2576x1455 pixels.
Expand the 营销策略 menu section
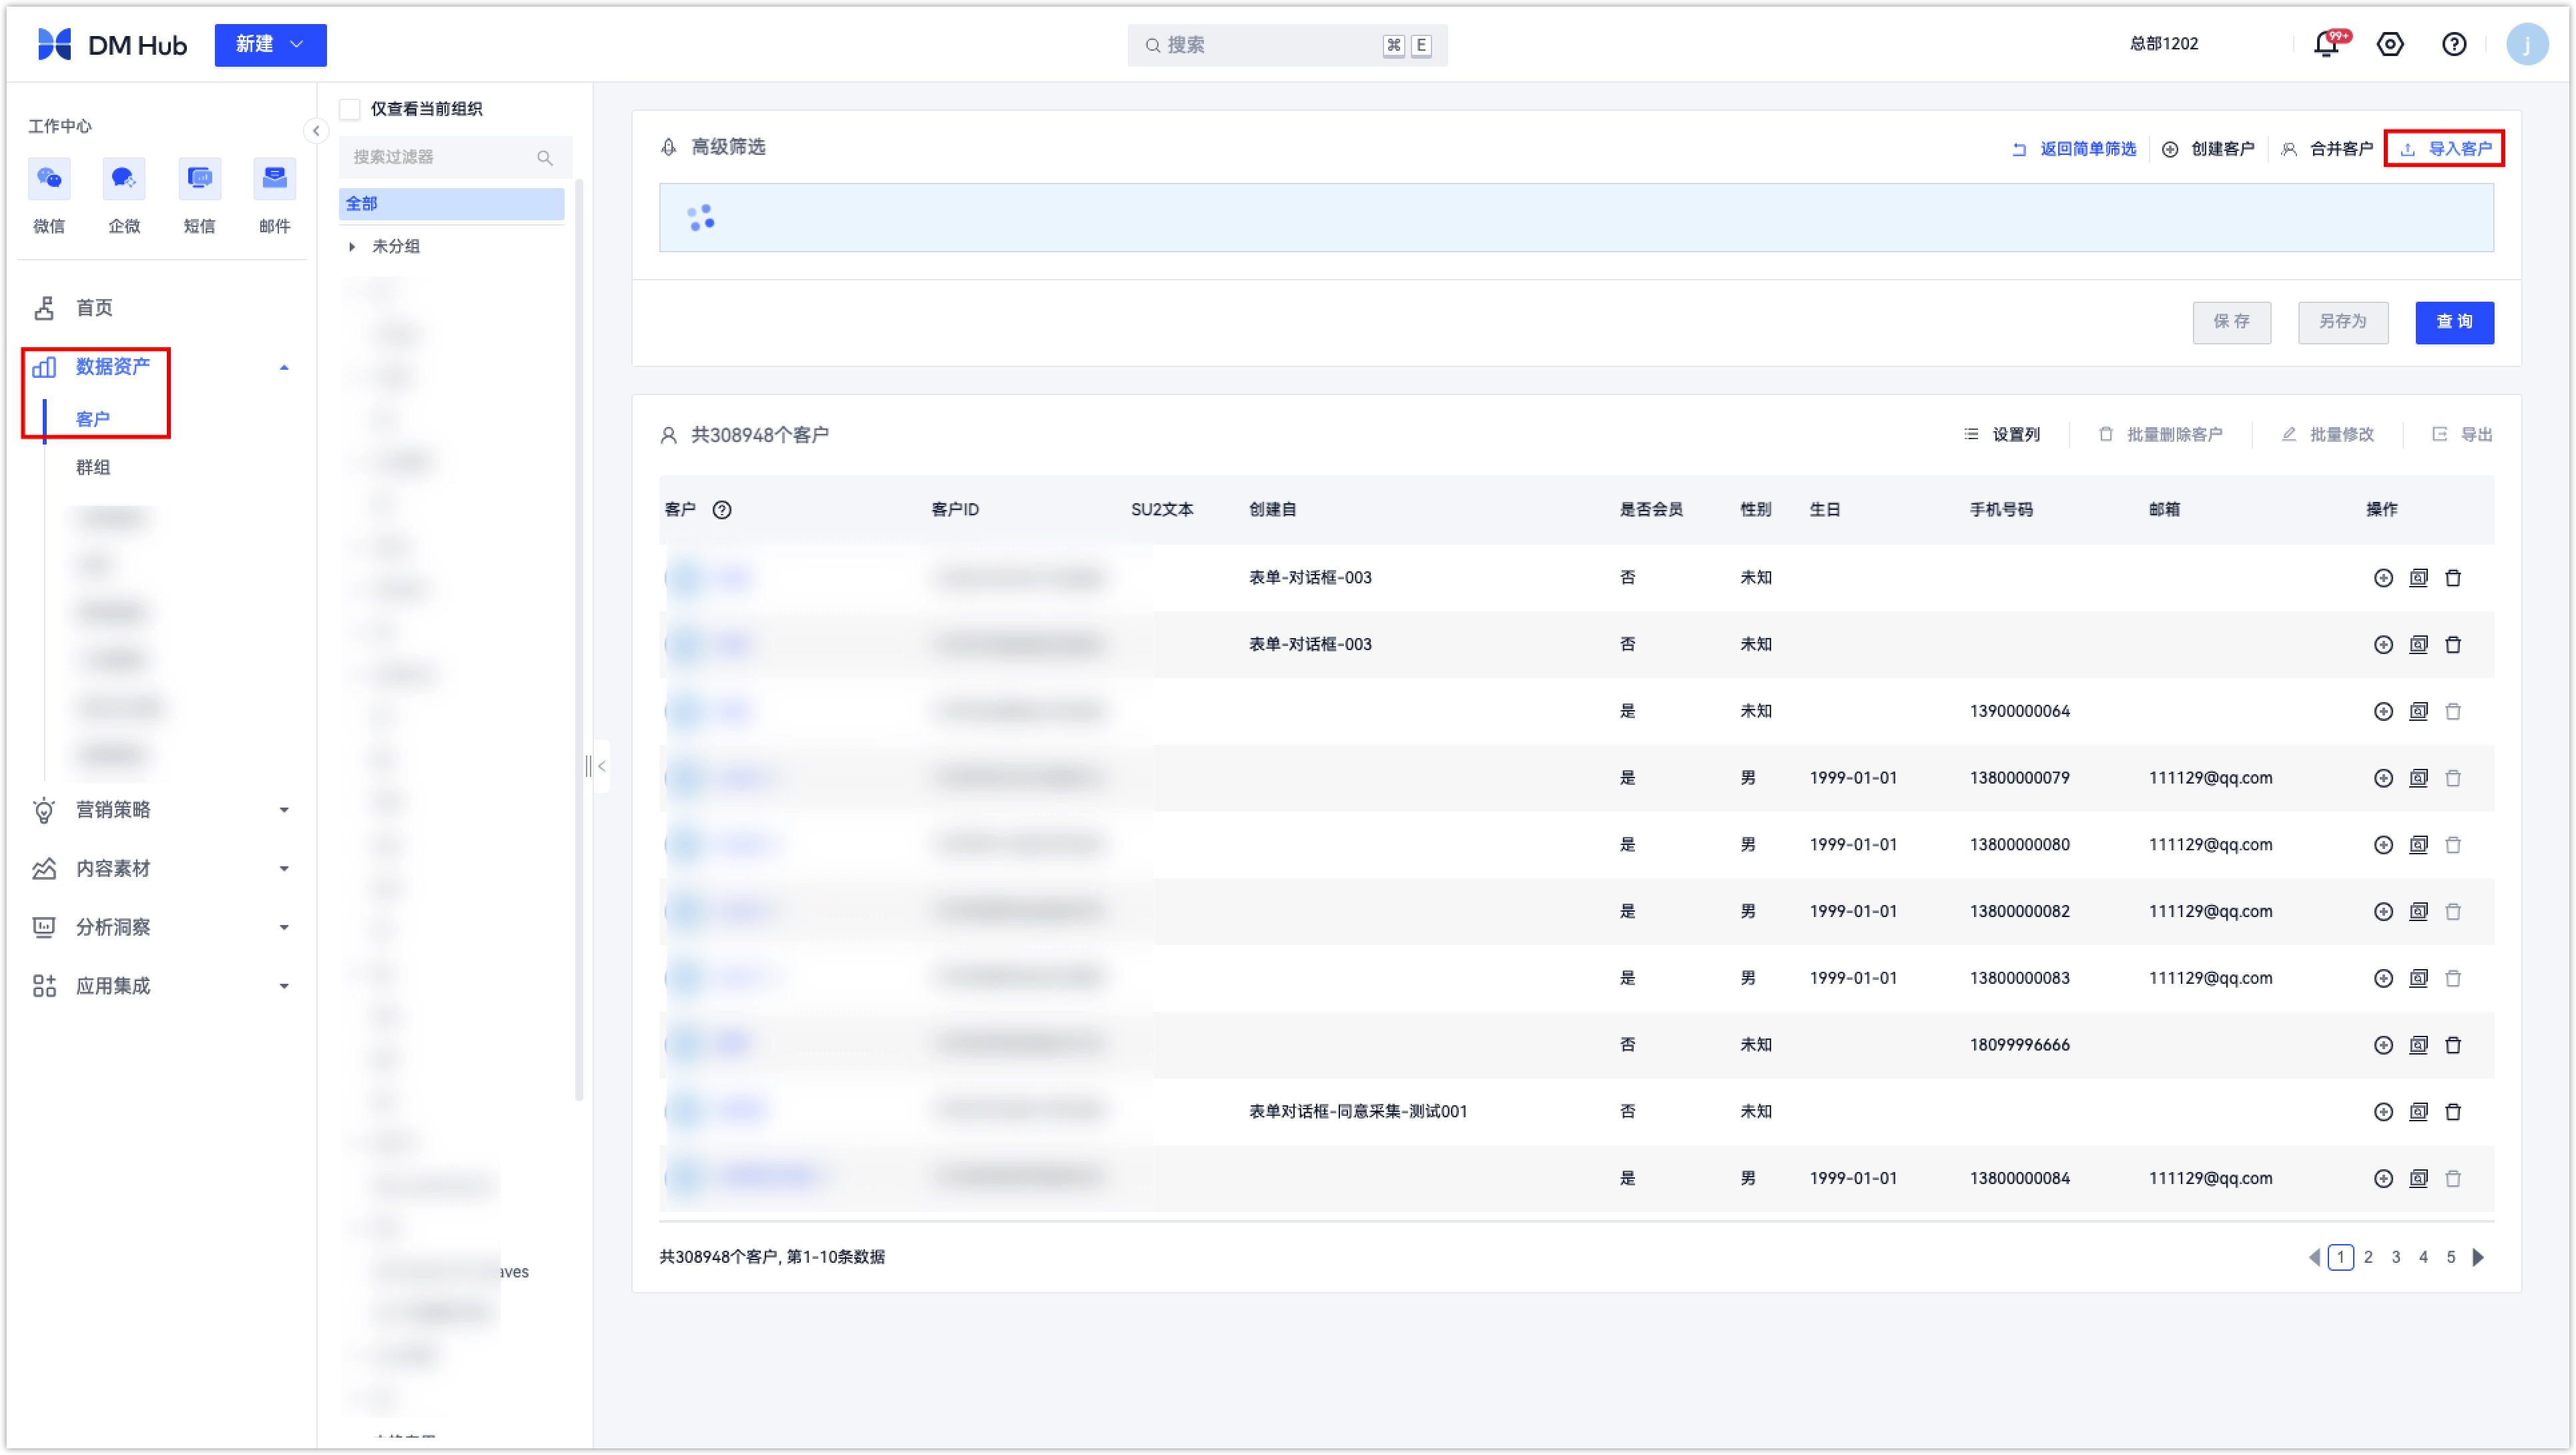click(284, 810)
